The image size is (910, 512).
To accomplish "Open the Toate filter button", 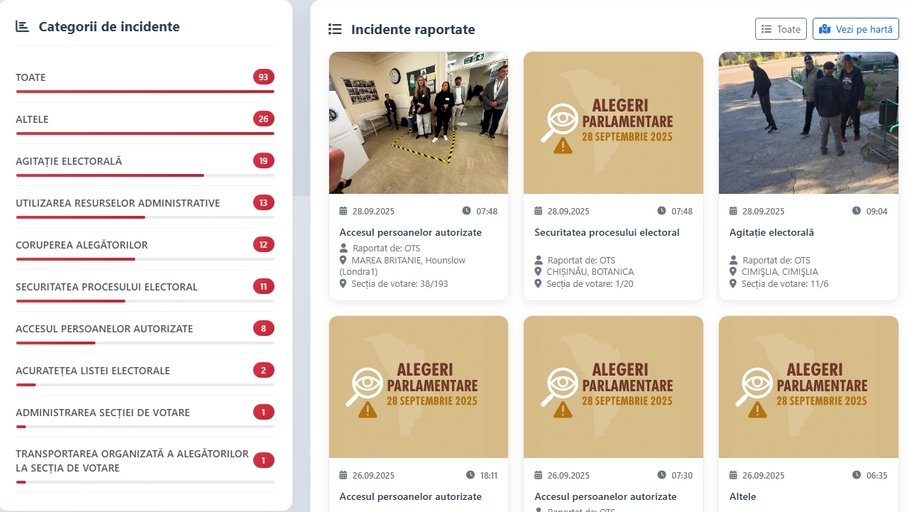I will (x=781, y=29).
